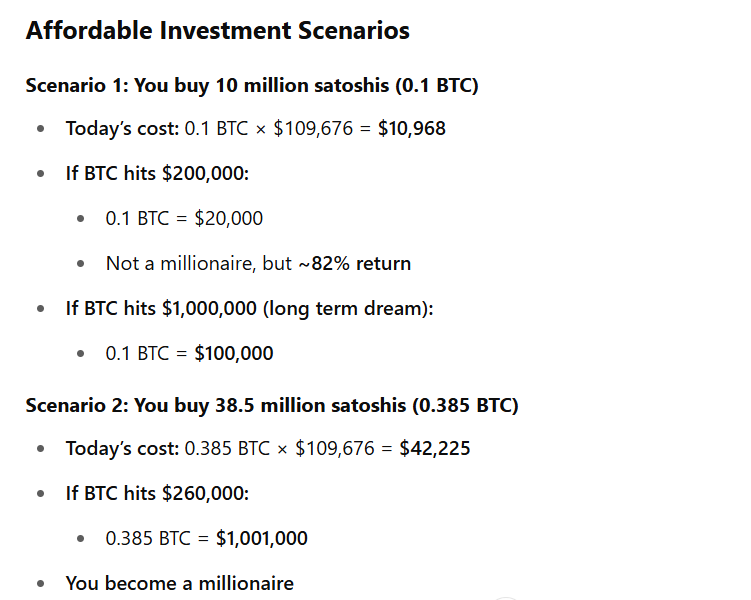Click the line If BTC hits $200,000

[x=156, y=173]
